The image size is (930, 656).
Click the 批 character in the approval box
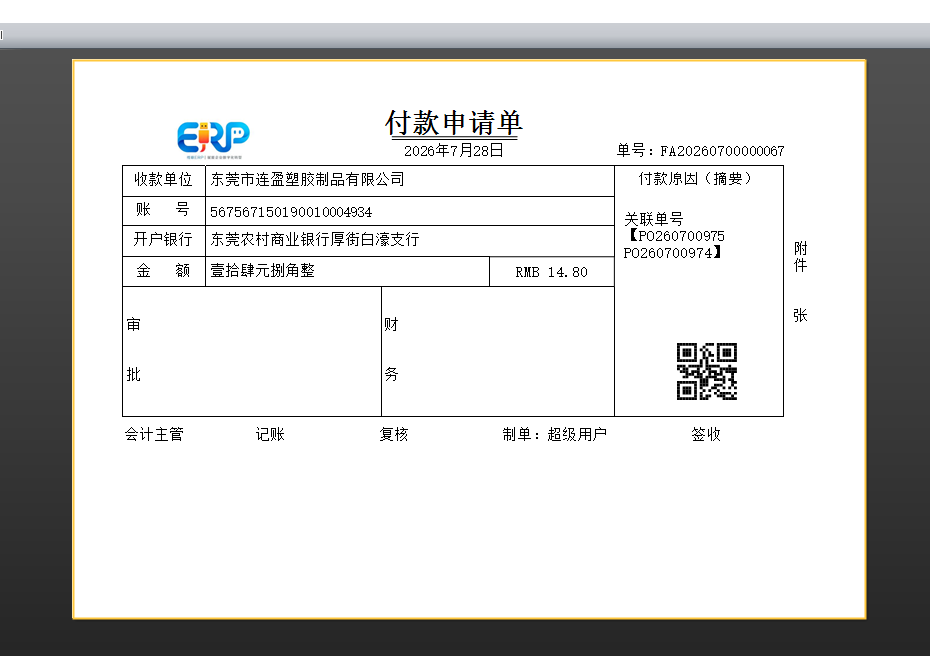[x=133, y=374]
